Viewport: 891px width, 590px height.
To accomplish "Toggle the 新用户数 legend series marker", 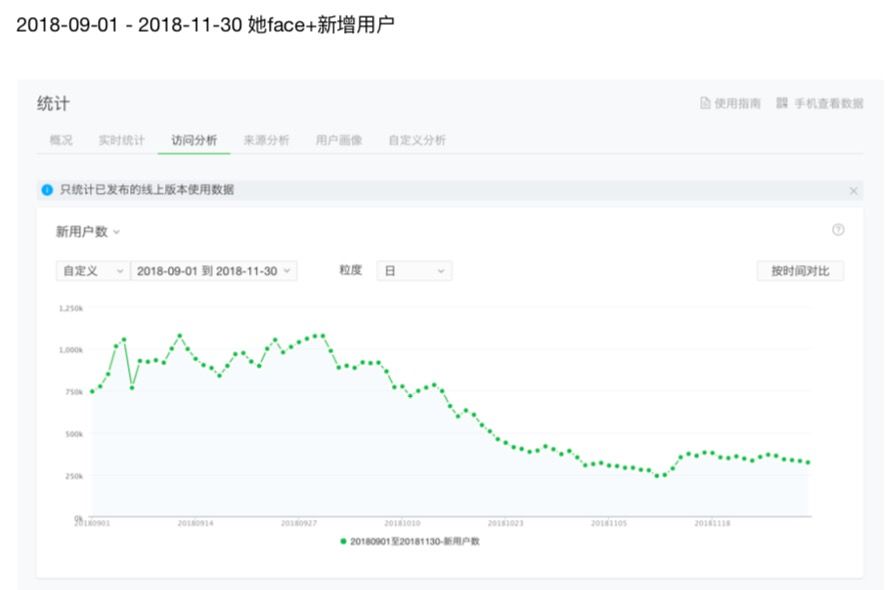I will tap(344, 541).
